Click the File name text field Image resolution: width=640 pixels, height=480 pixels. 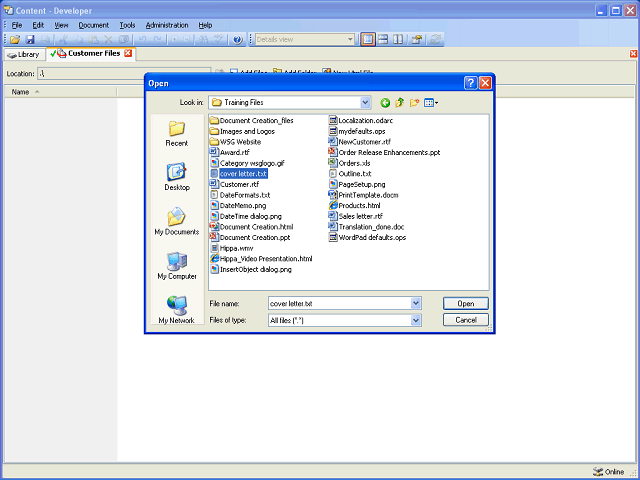click(340, 304)
